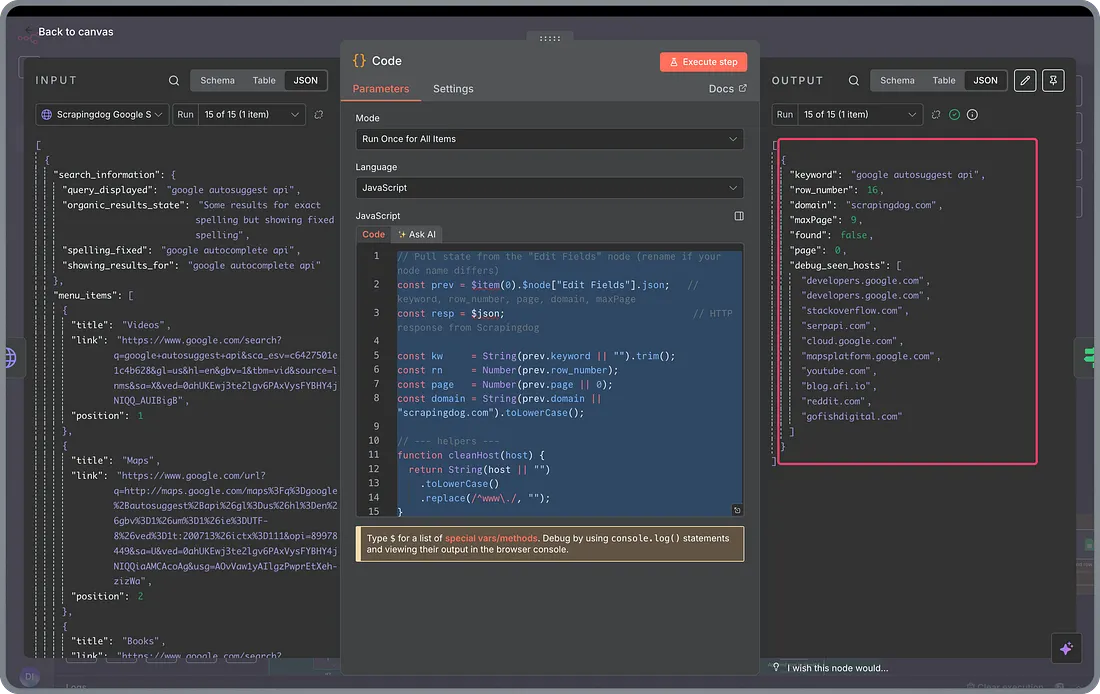Click the green success checkmark icon in OUTPUT
This screenshot has height=694, width=1100.
(x=954, y=115)
